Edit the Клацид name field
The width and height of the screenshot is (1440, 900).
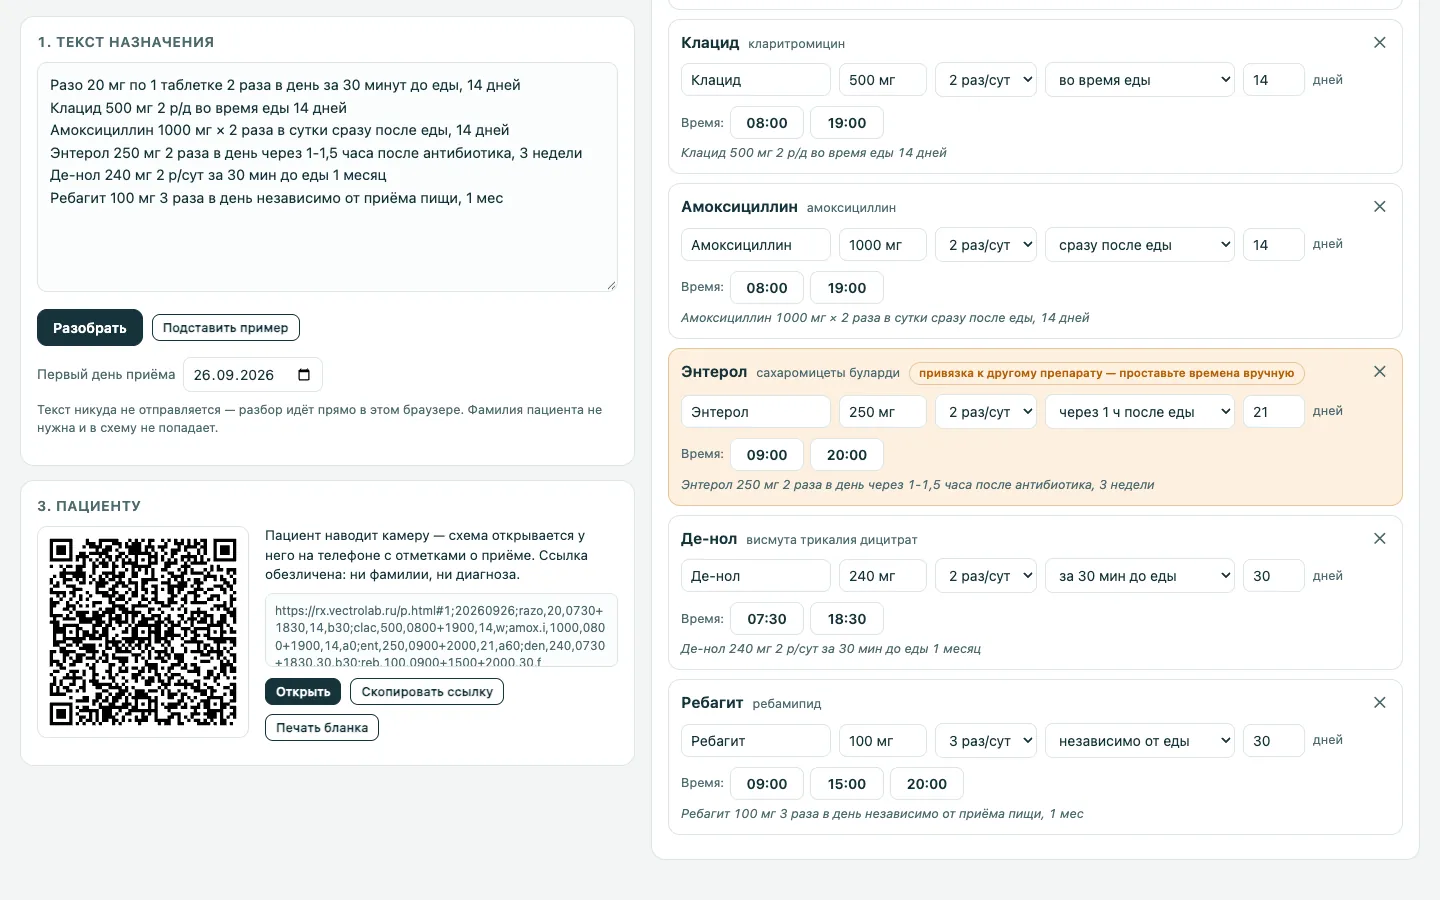756,80
